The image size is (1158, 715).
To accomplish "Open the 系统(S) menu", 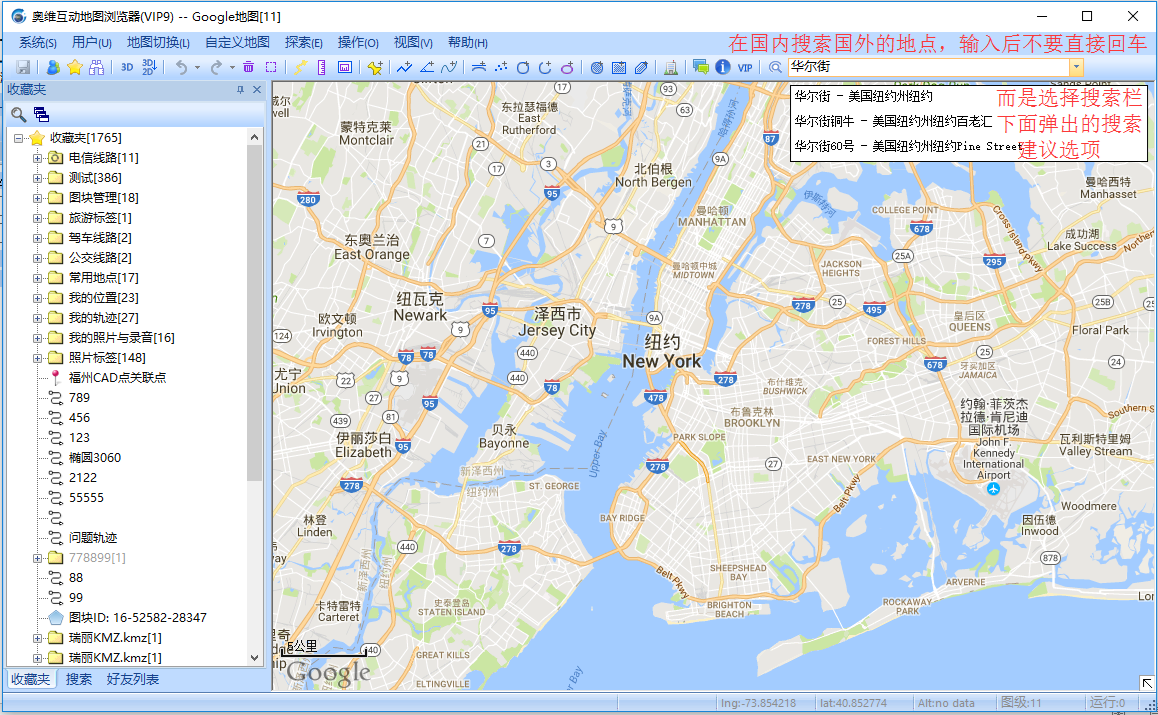I will 38,43.
